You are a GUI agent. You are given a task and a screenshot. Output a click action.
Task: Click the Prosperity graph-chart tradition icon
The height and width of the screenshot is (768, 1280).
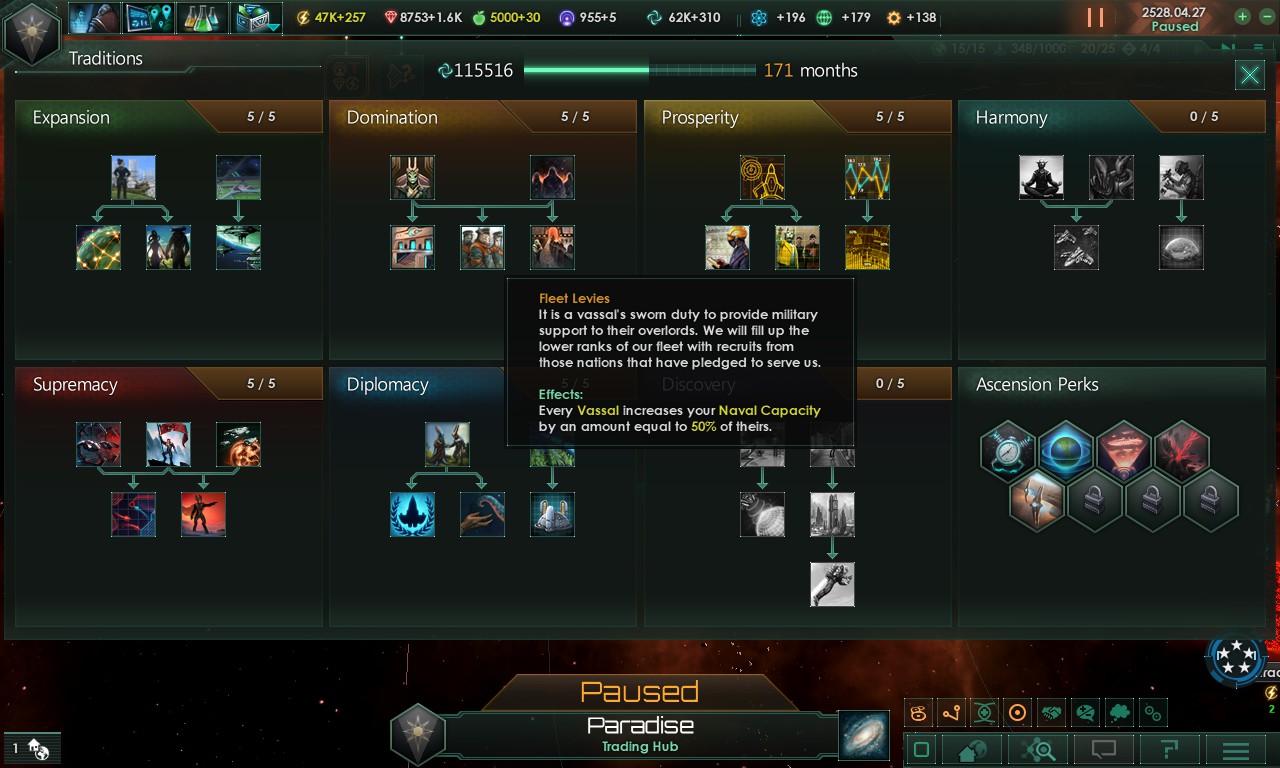867,177
